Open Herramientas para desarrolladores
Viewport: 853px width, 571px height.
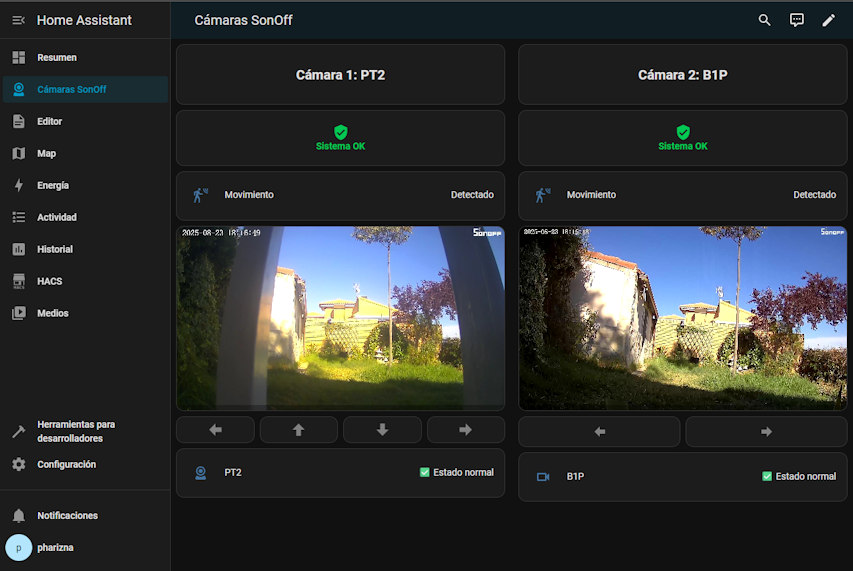click(85, 431)
